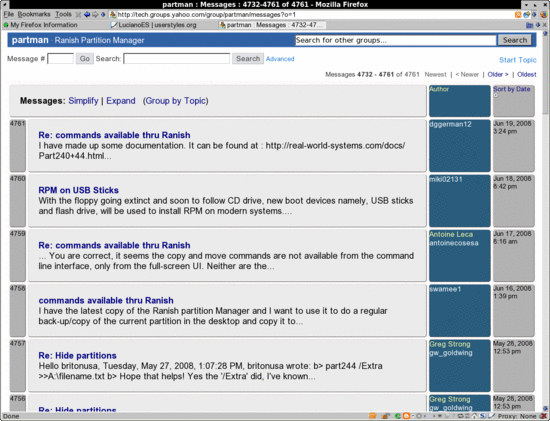The image size is (550, 421).
Task: Switch to LucianoES userstyles.org tab
Action: click(x=154, y=25)
